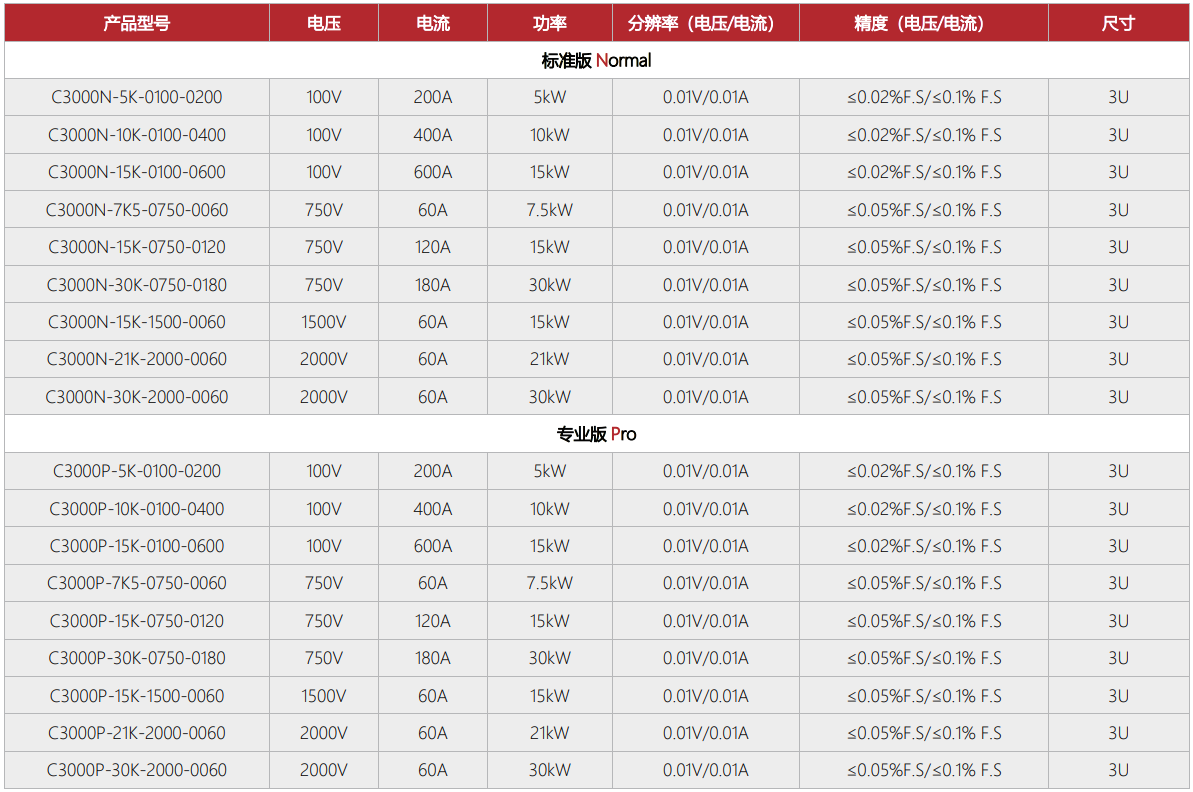Click the 电流 column header
Viewport: 1193px width, 792px height.
(x=433, y=23)
